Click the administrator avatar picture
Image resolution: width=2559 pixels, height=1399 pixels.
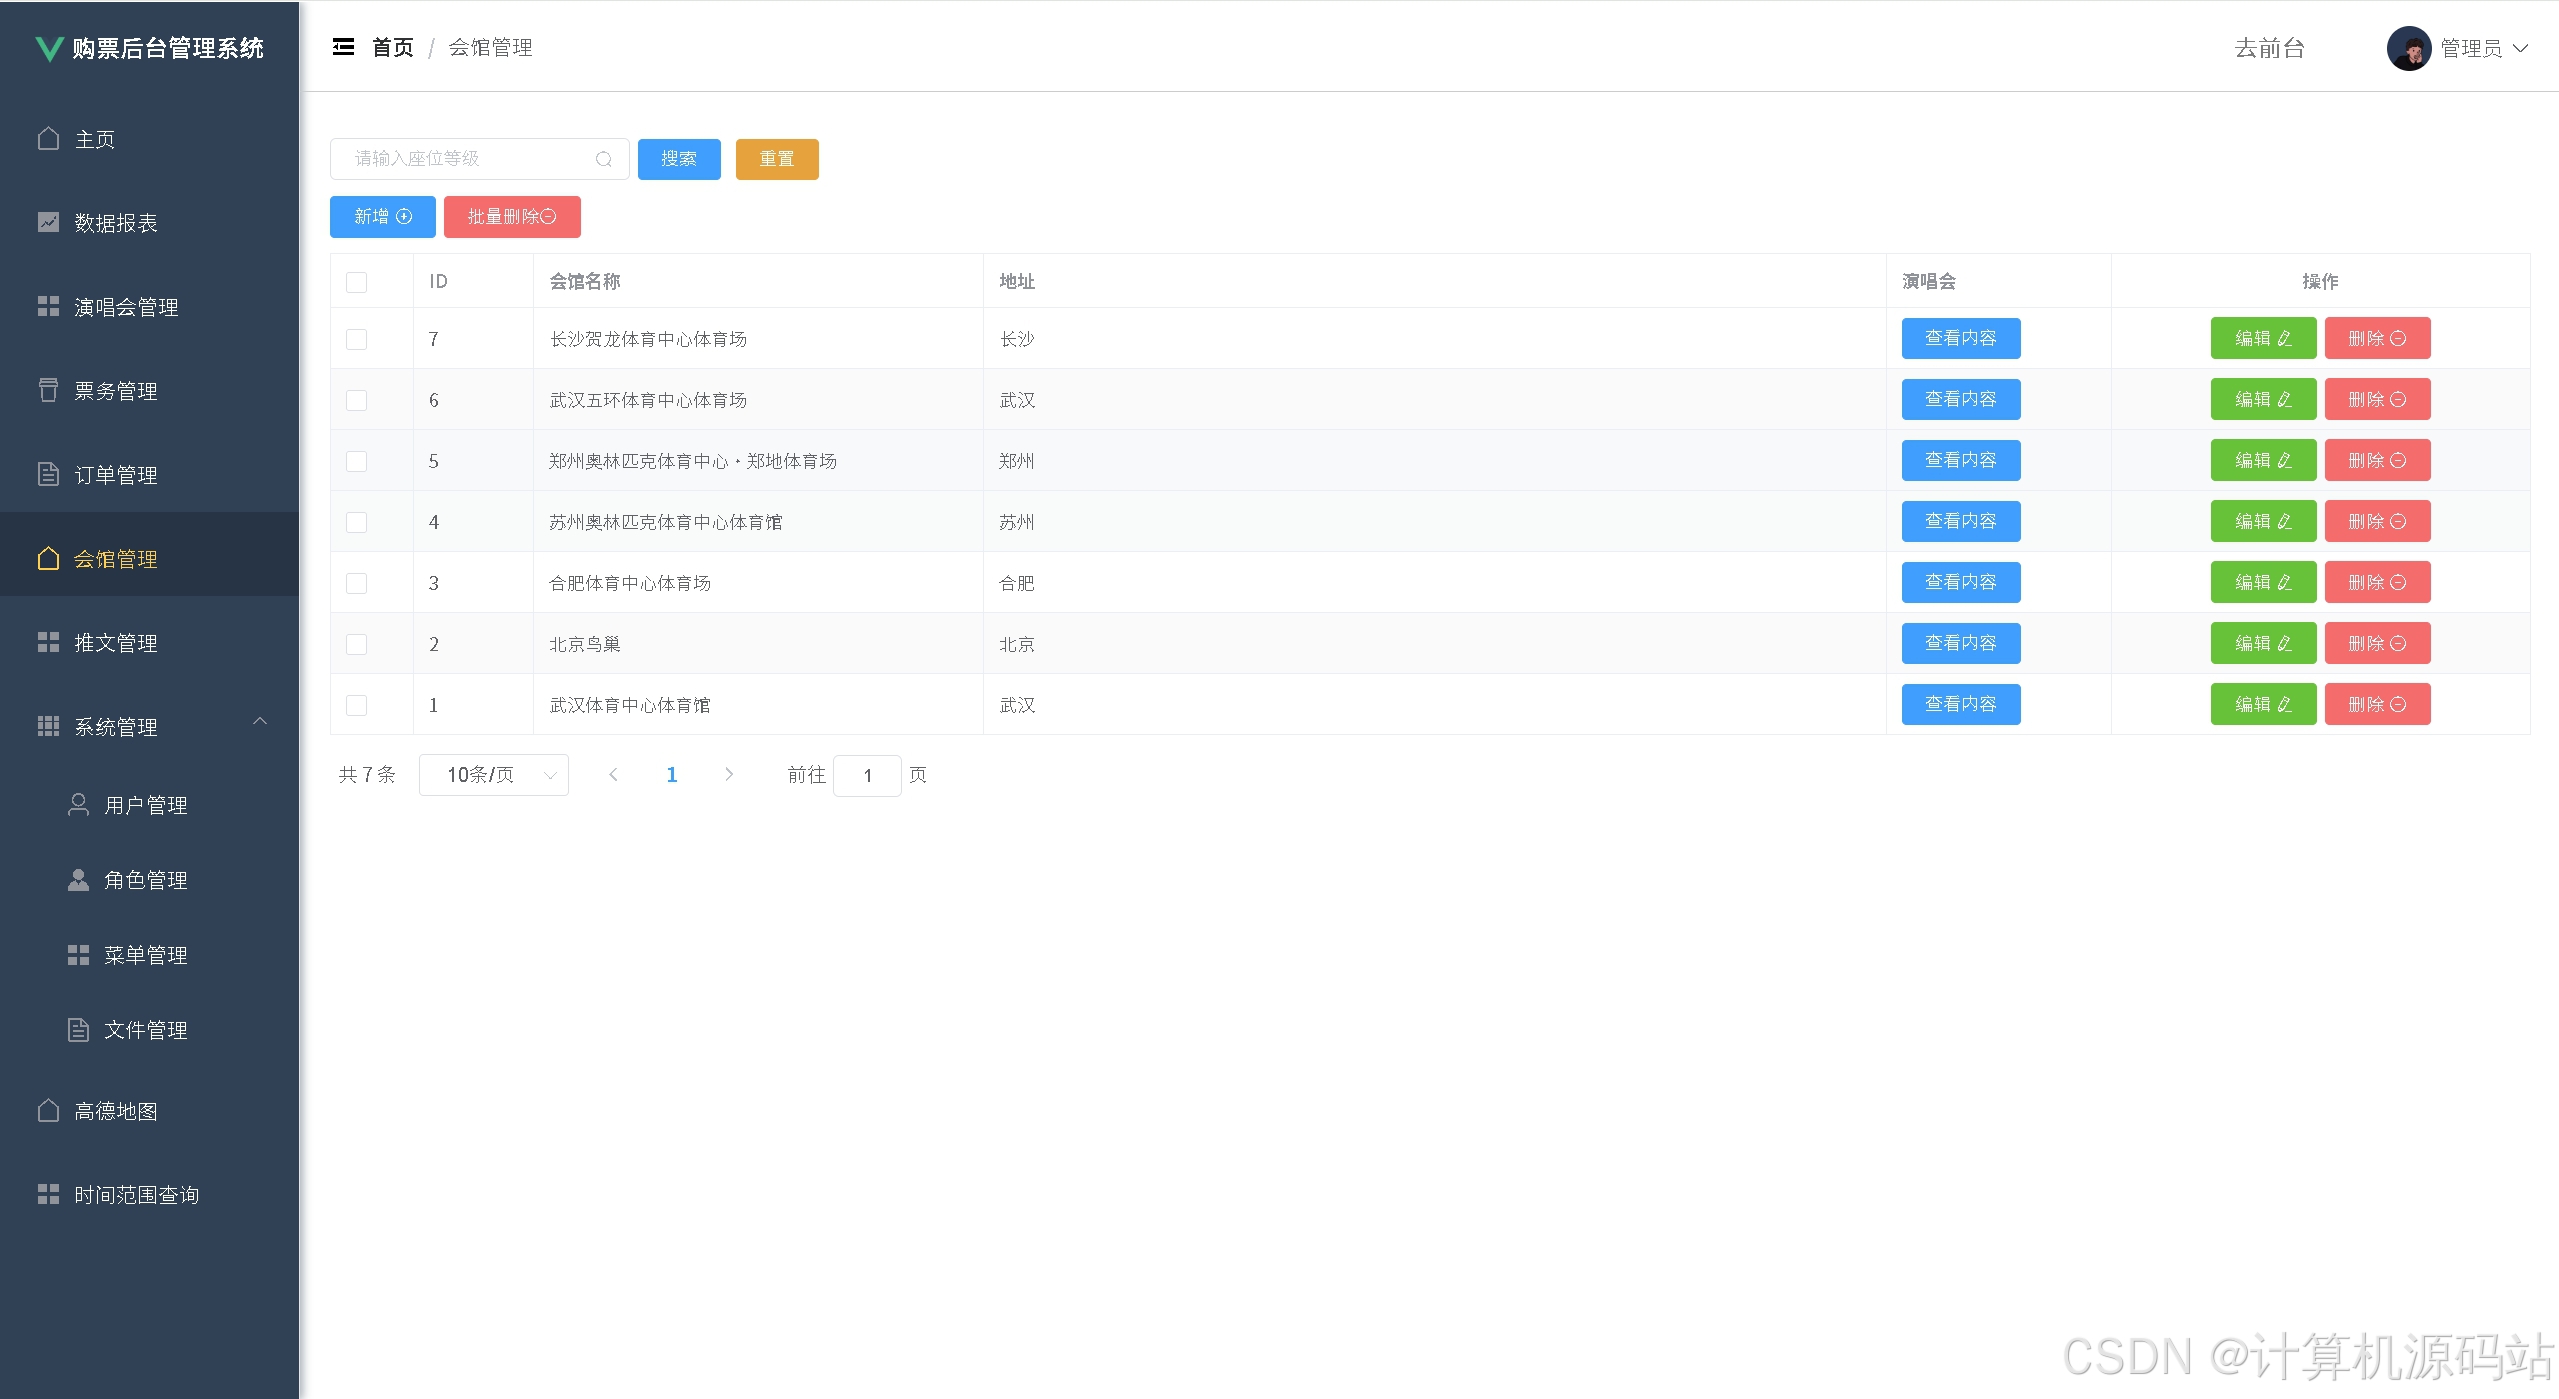click(2408, 48)
